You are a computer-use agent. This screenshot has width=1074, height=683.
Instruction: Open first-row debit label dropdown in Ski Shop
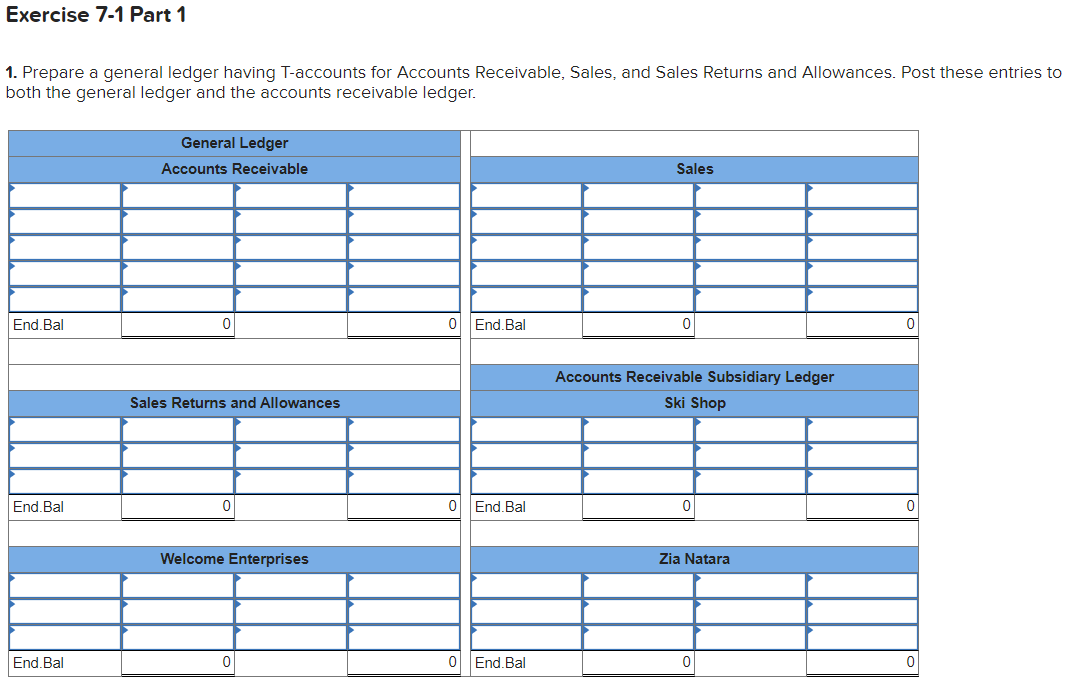[x=527, y=430]
